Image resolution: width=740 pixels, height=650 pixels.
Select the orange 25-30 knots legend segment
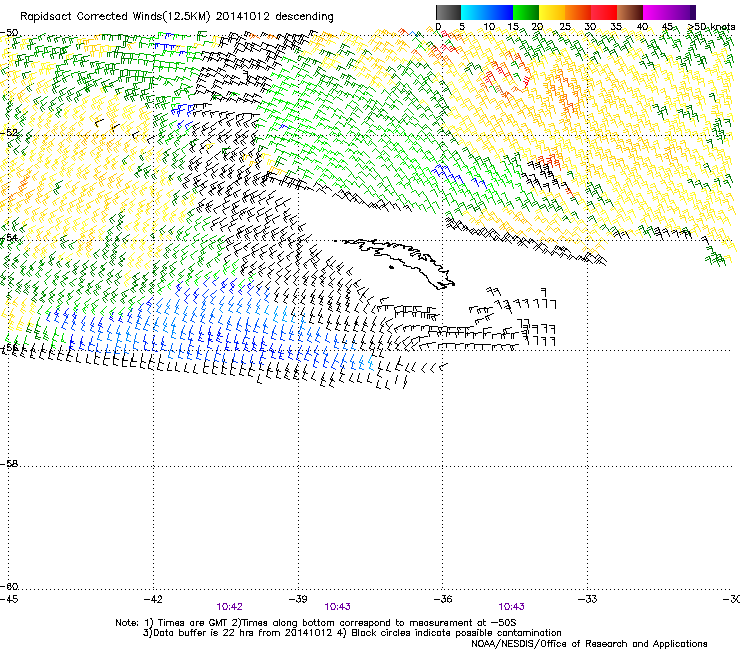[578, 12]
